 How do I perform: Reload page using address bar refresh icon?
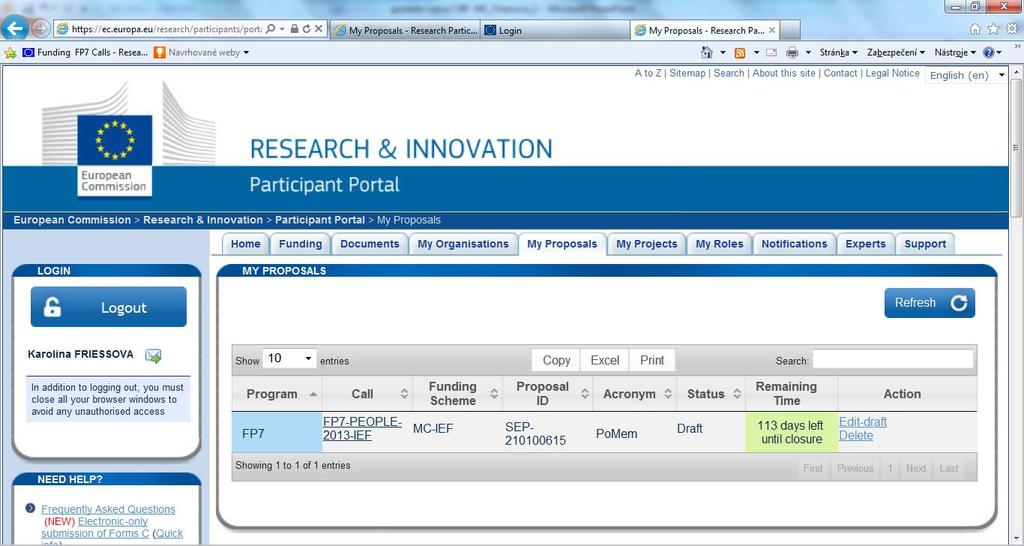pyautogui.click(x=306, y=29)
